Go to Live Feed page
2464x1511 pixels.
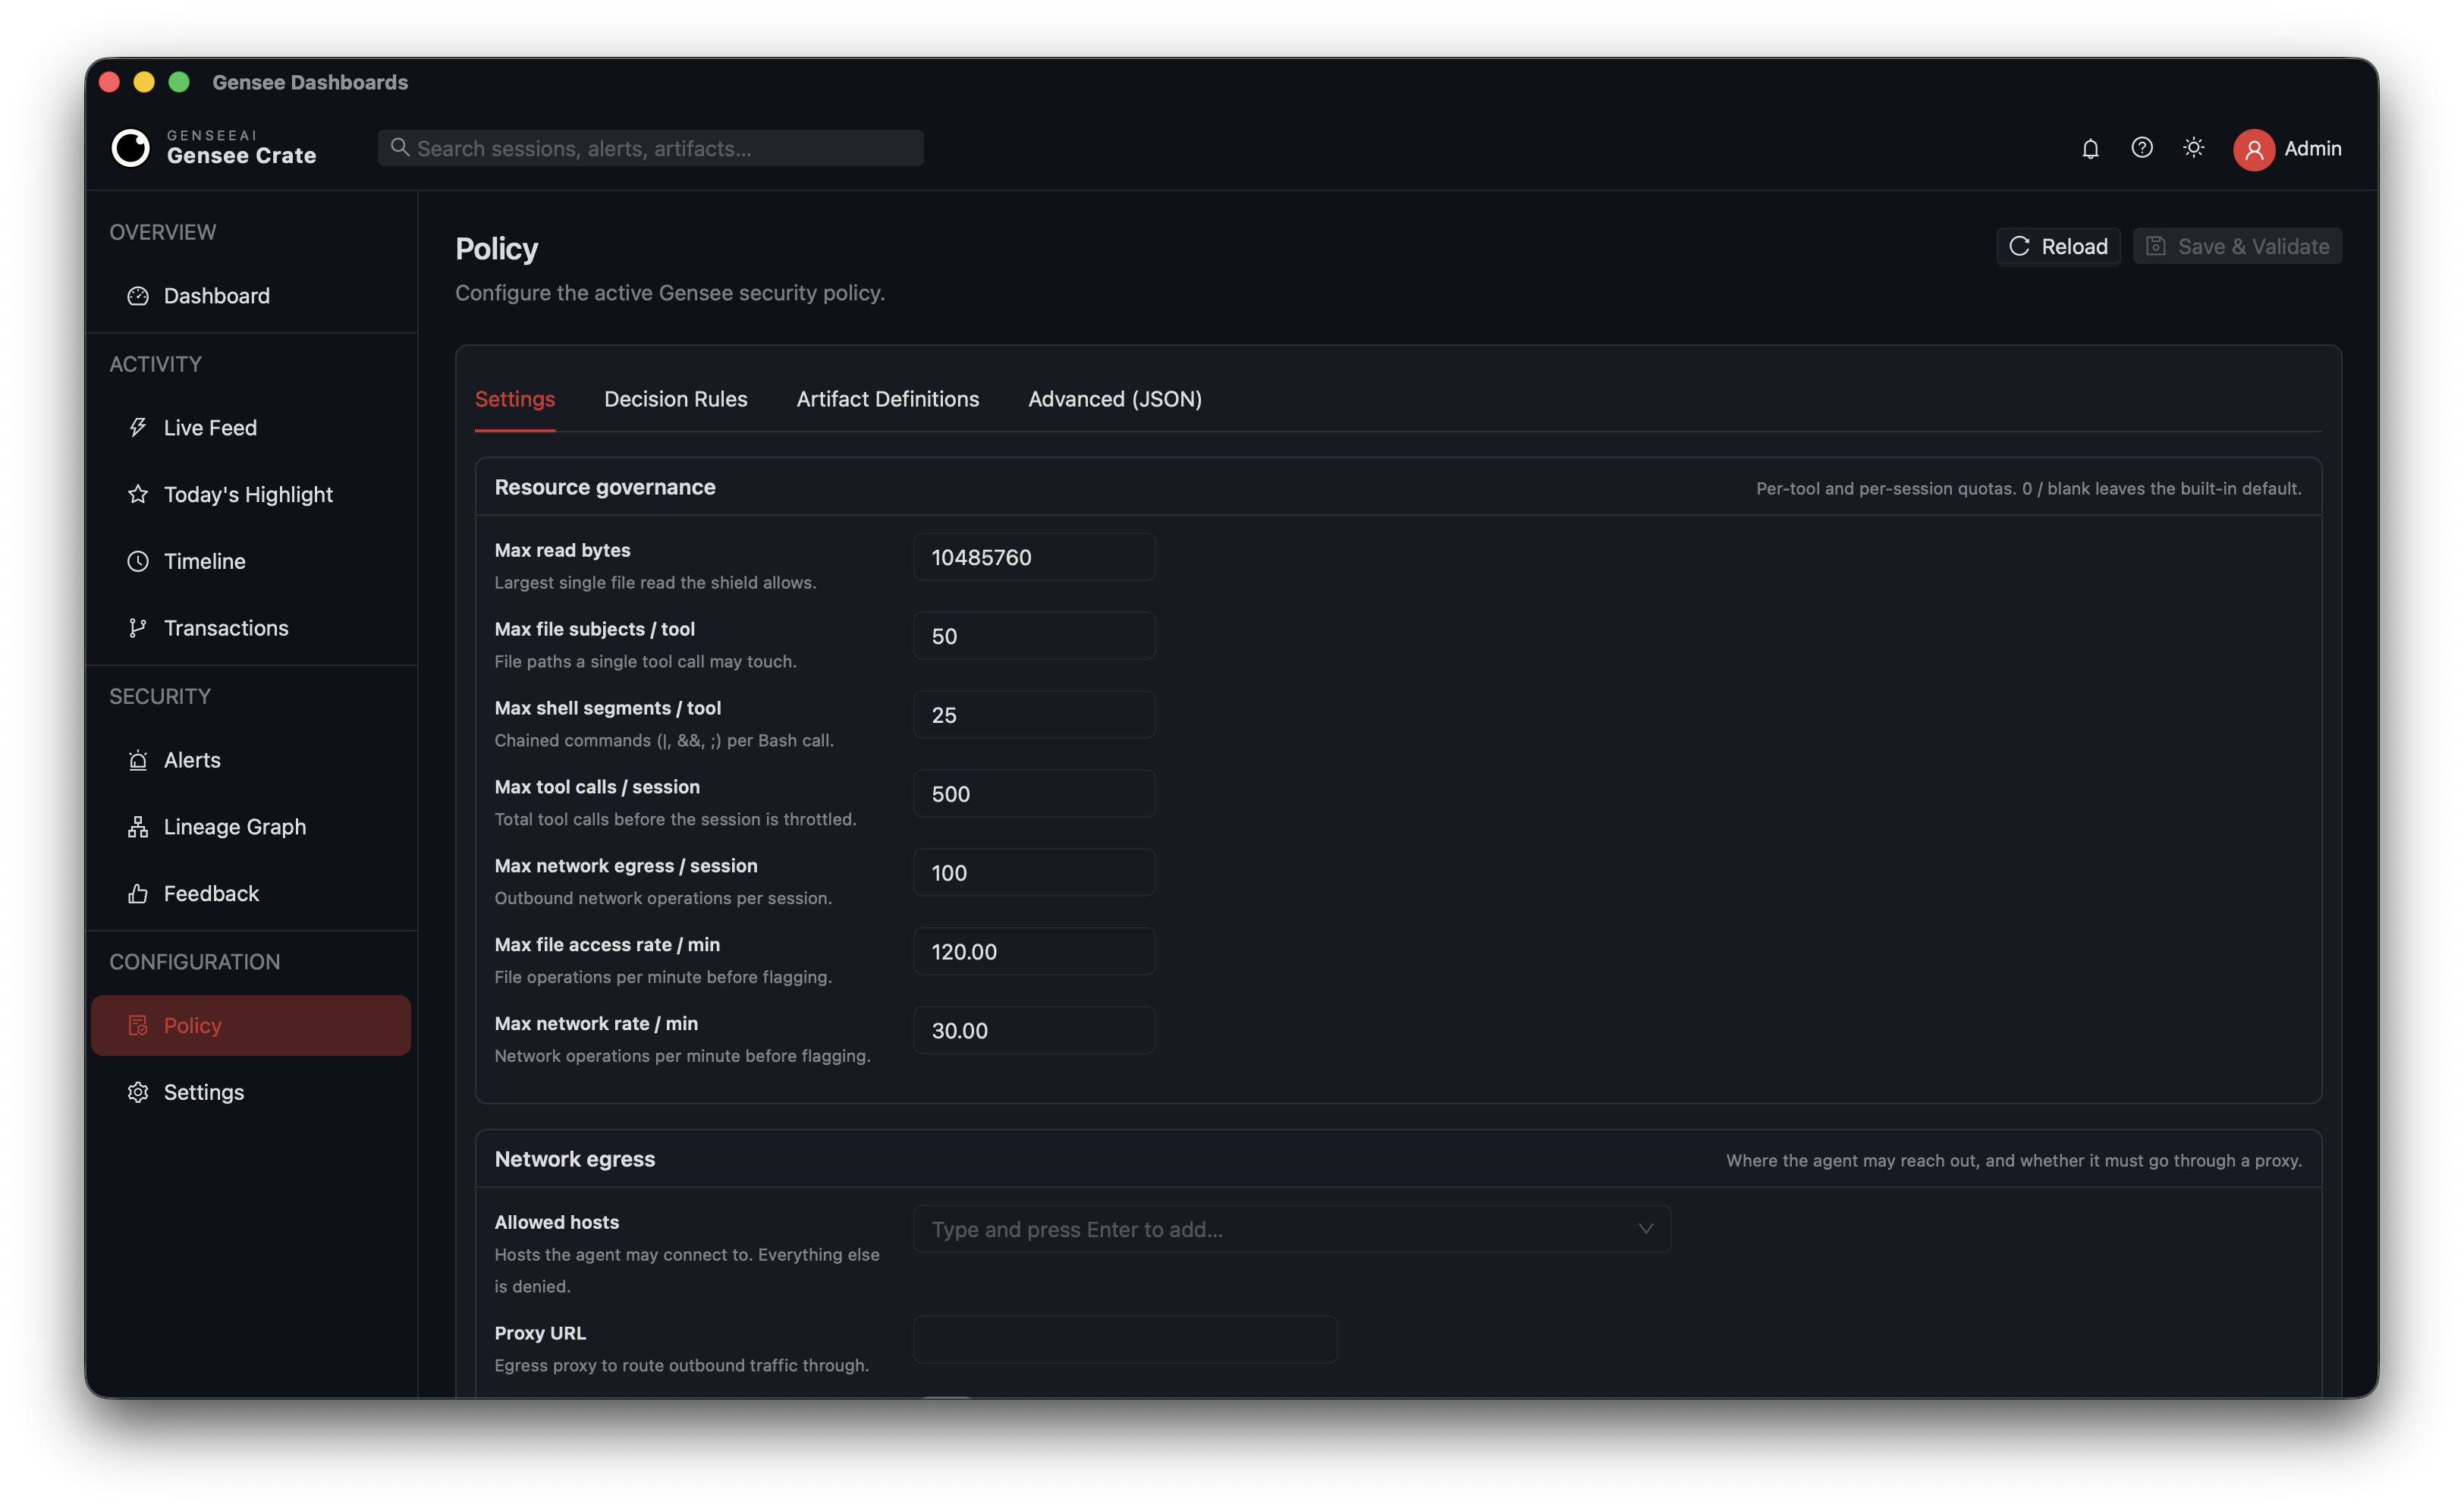point(251,428)
